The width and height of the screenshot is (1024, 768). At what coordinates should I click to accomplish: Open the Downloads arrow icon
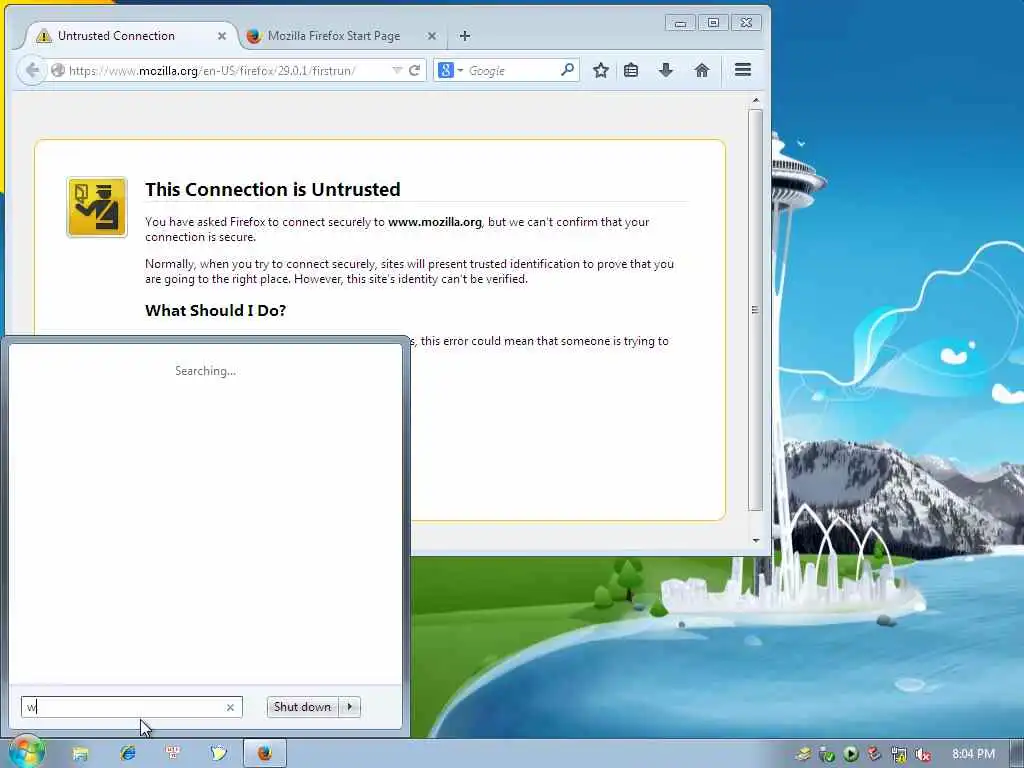pos(665,71)
